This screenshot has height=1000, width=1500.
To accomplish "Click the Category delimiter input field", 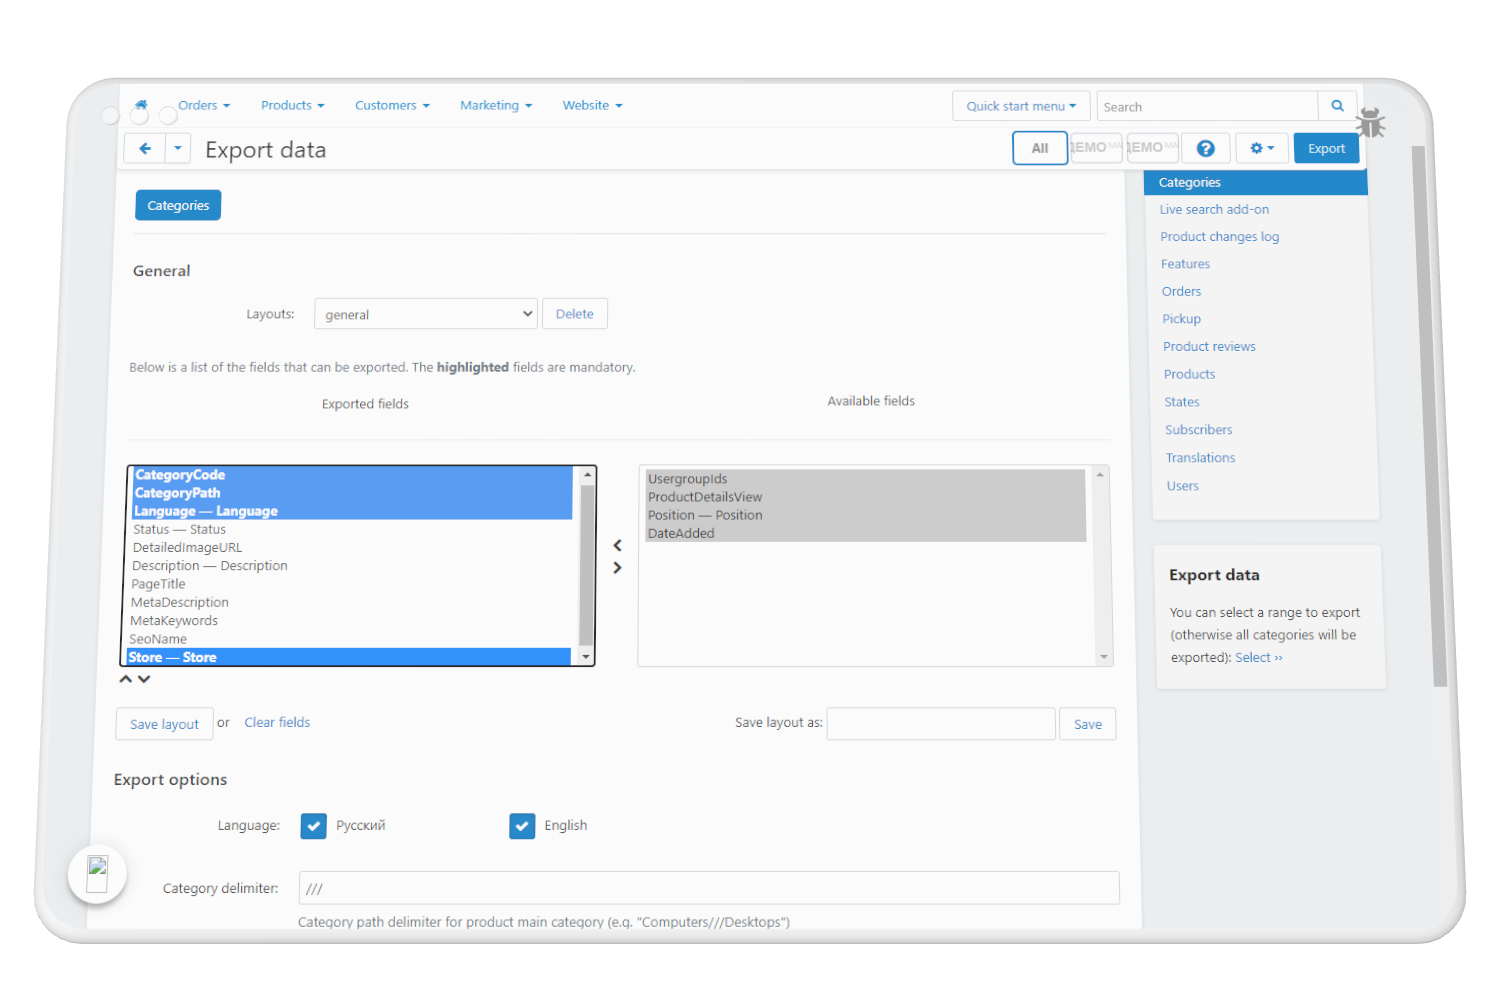I will click(709, 888).
